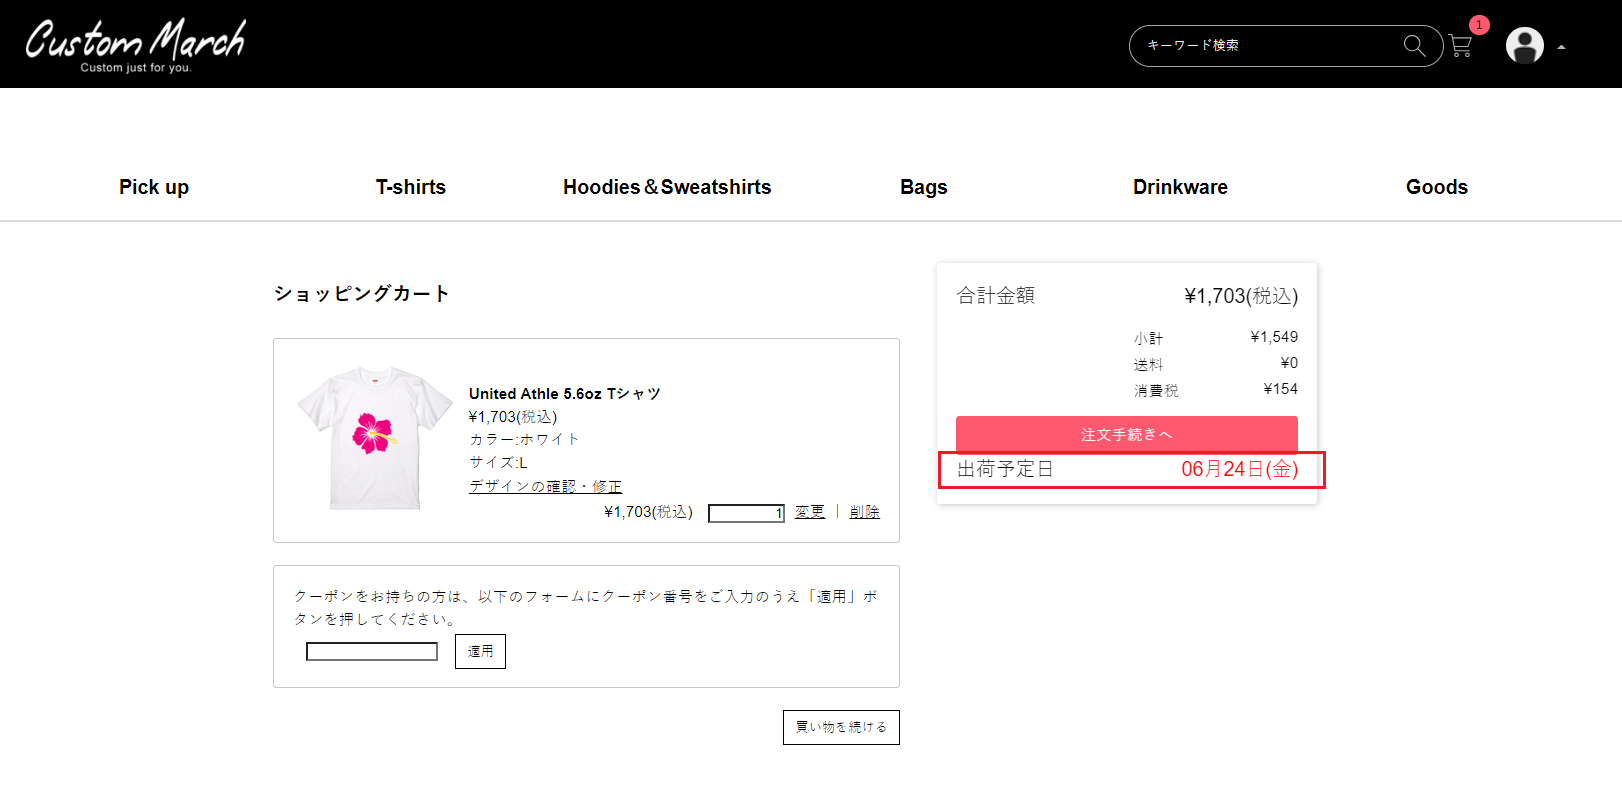Click the total amount ¥1,703(税込) in summary
Image resolution: width=1622 pixels, height=787 pixels.
(x=1241, y=296)
